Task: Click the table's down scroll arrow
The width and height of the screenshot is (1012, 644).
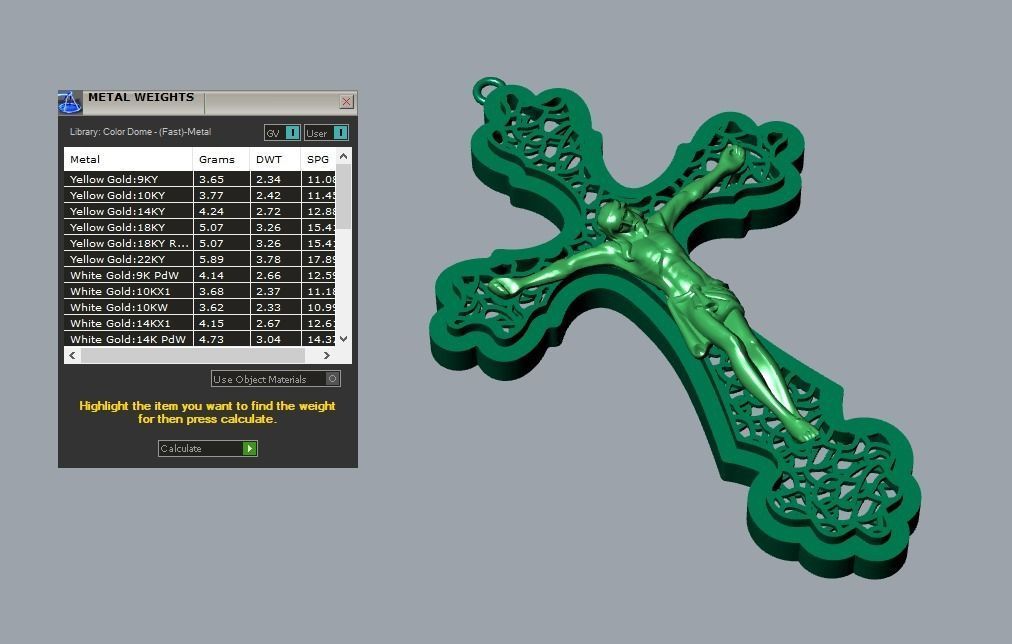Action: pyautogui.click(x=343, y=339)
